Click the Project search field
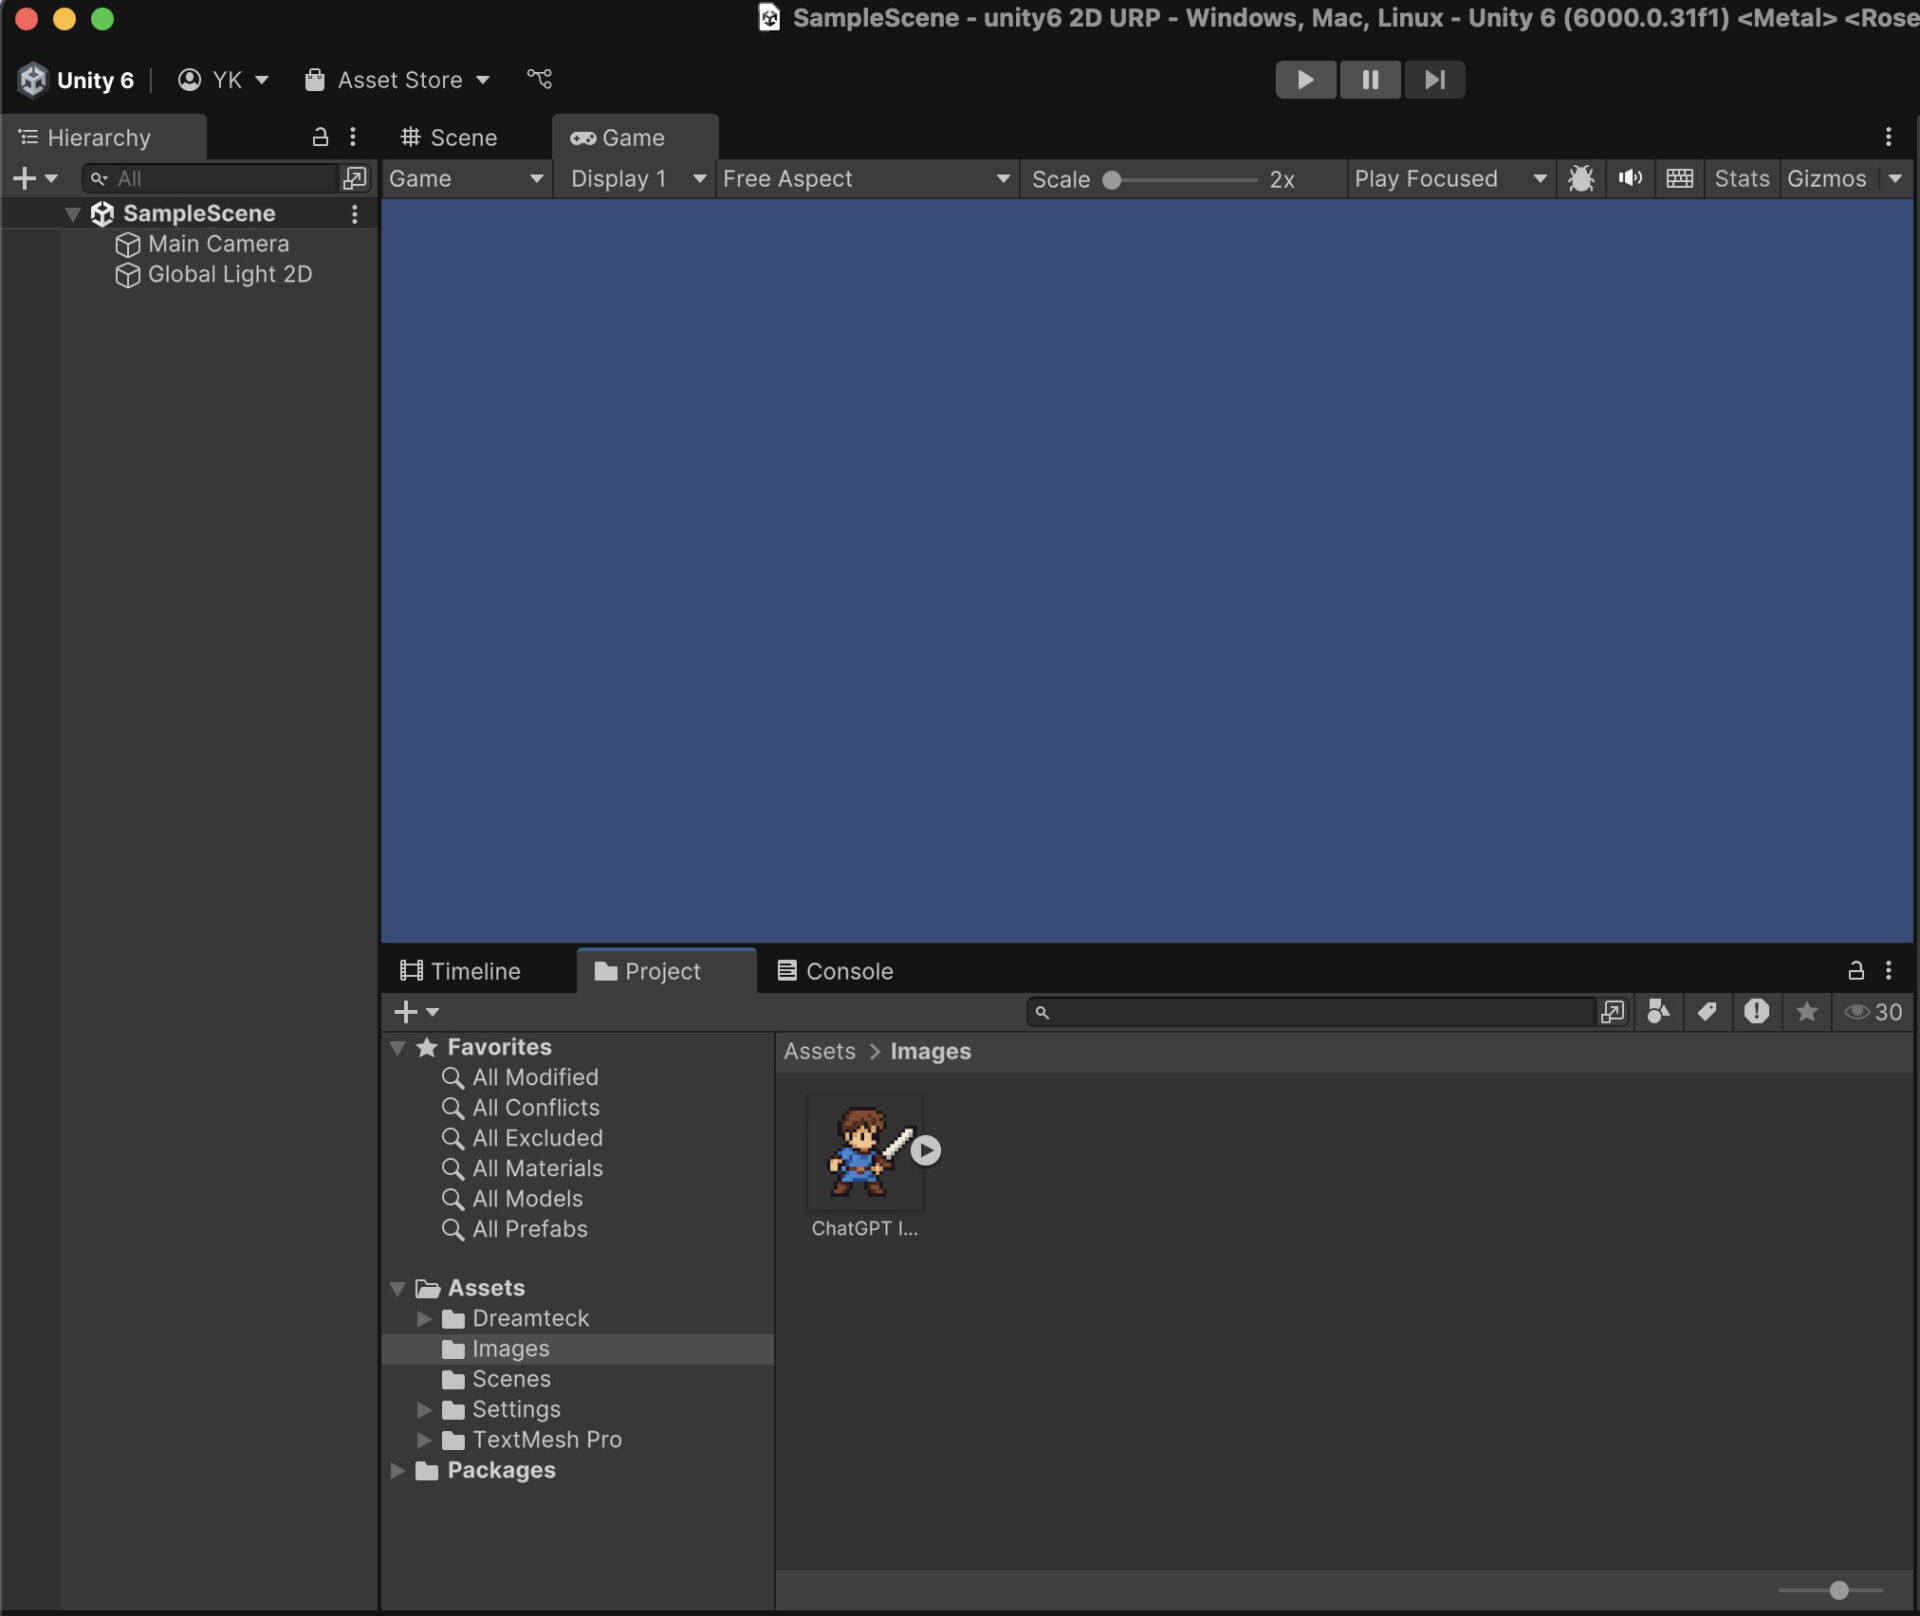The image size is (1920, 1616). 1310,1012
